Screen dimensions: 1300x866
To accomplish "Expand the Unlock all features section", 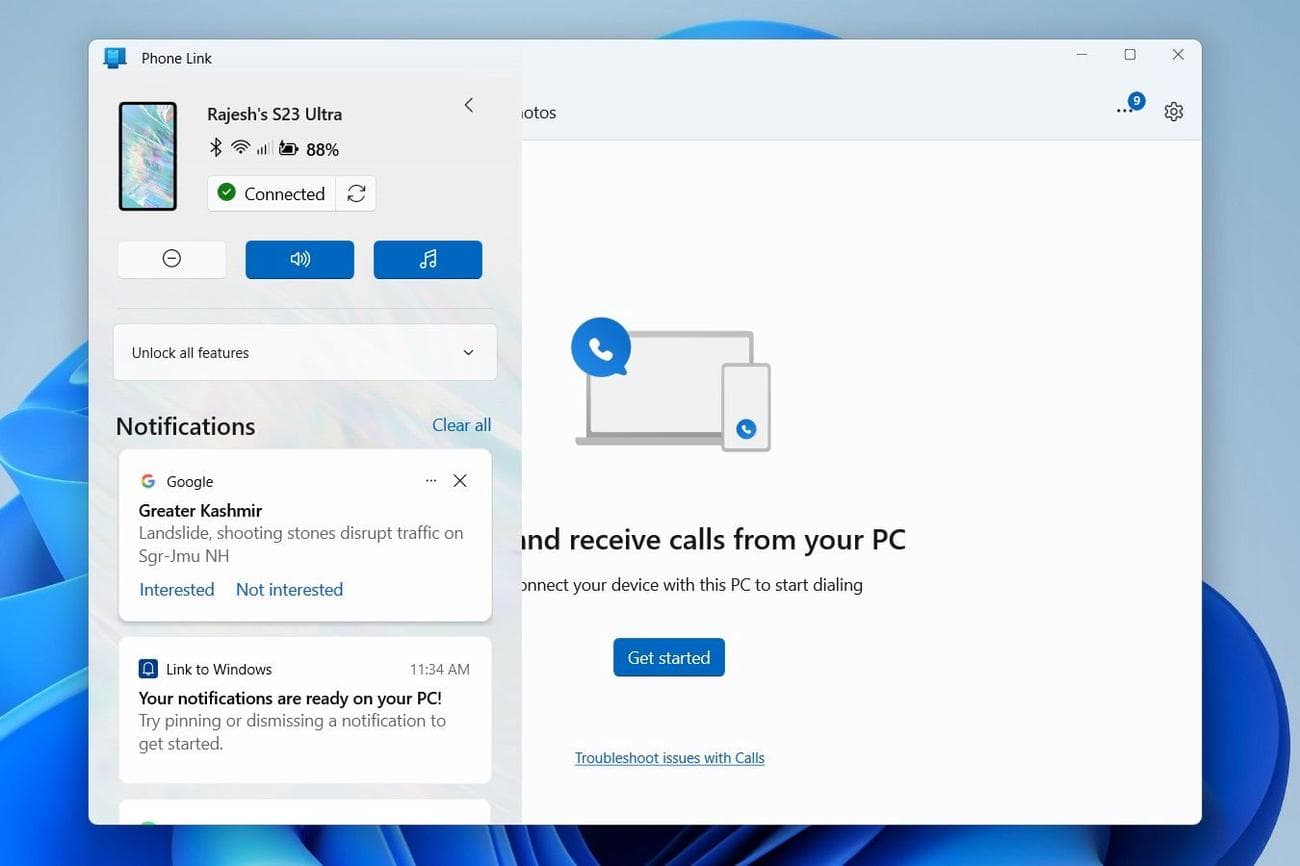I will tap(305, 352).
